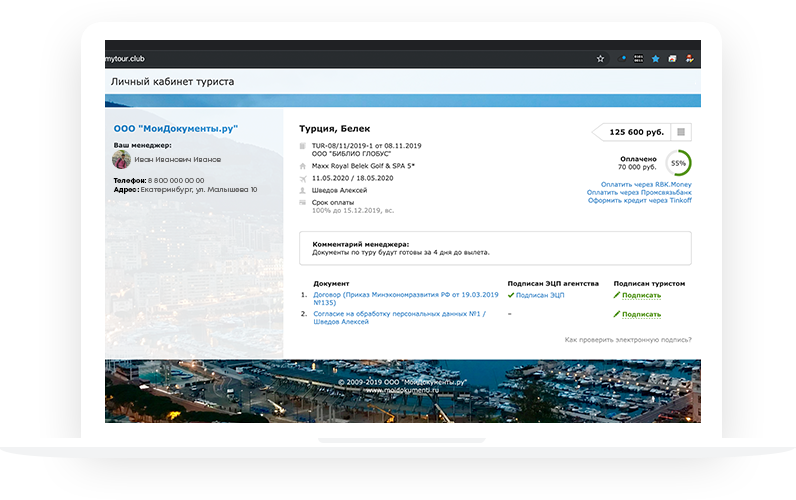
Task: Click the www.moidokumenti.ru footer link
Action: (402, 390)
